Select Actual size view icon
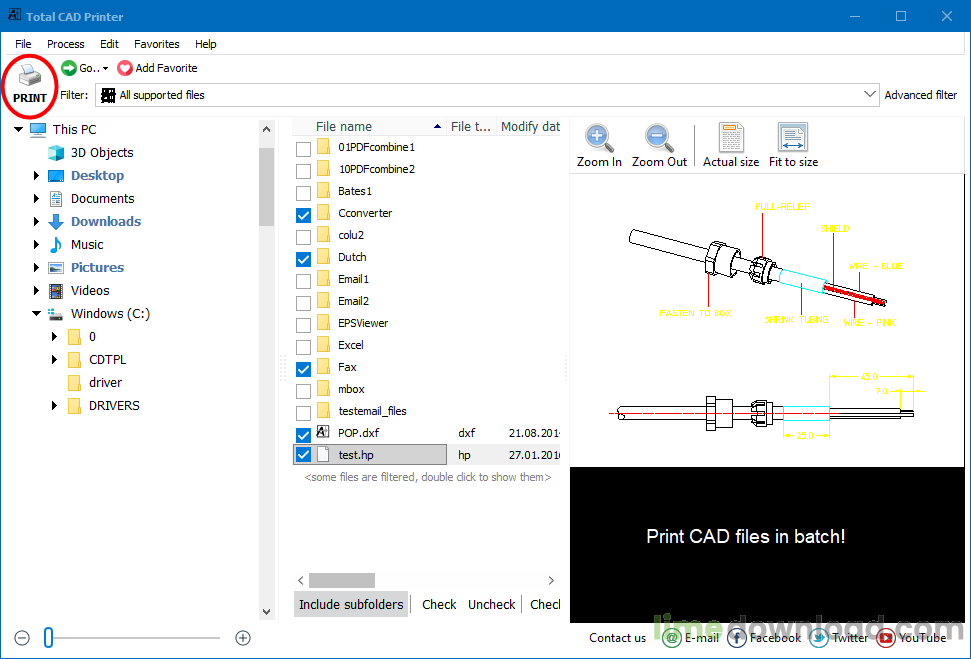The height and width of the screenshot is (659, 971). pos(731,137)
